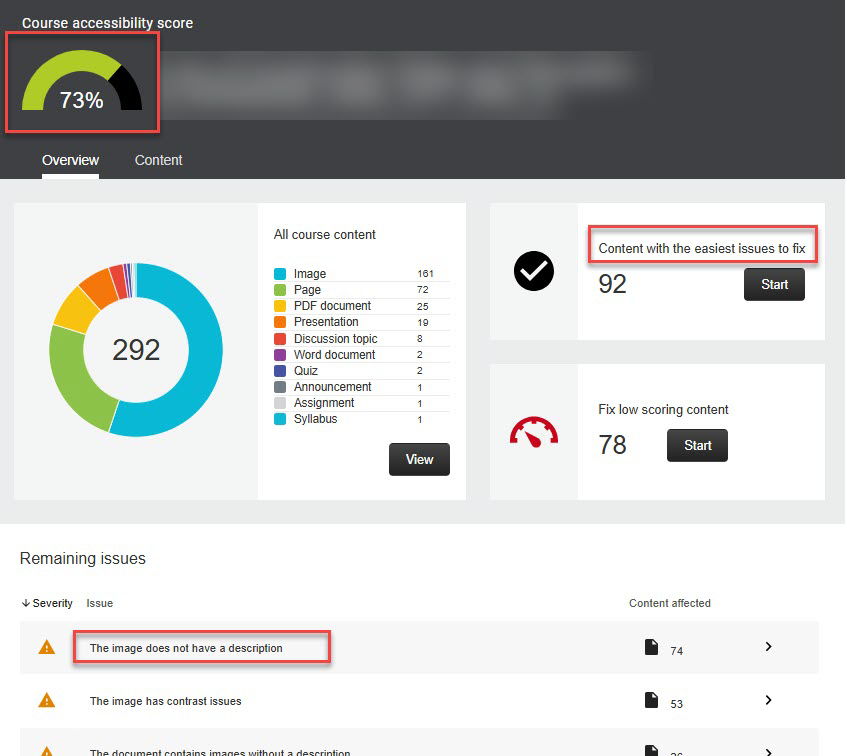
Task: Click the Quiz legend color swatch
Action: pos(280,371)
